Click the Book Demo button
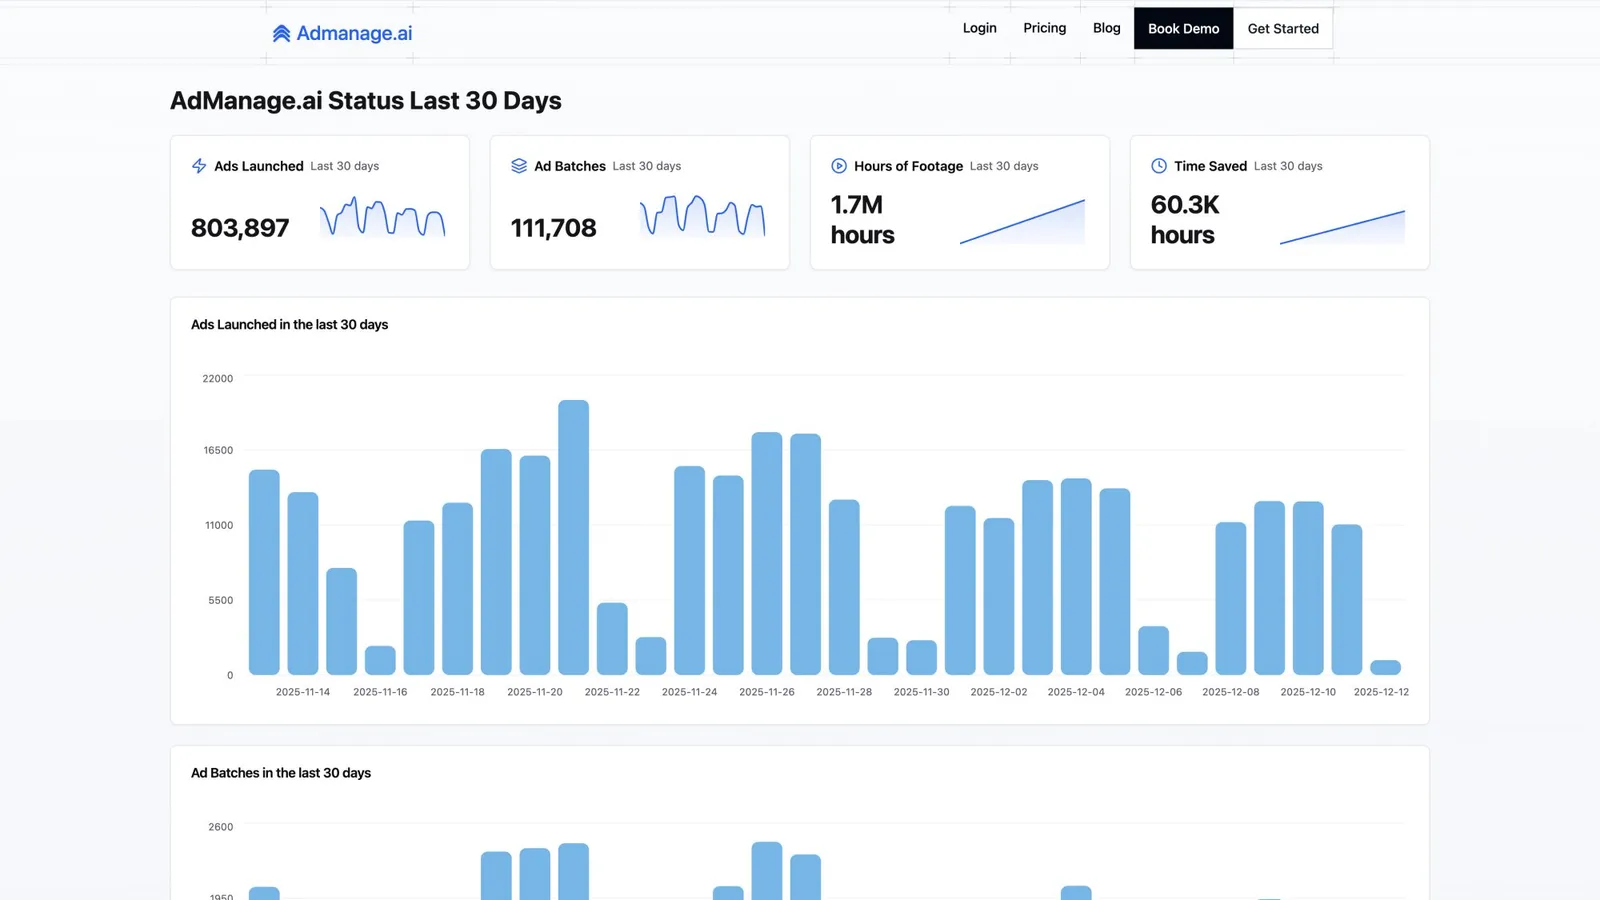Viewport: 1600px width, 900px height. click(1183, 29)
